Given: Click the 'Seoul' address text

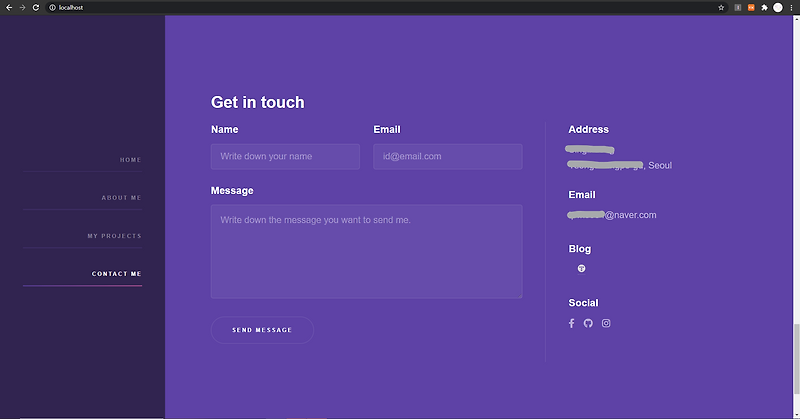Looking at the screenshot, I should click(x=660, y=165).
